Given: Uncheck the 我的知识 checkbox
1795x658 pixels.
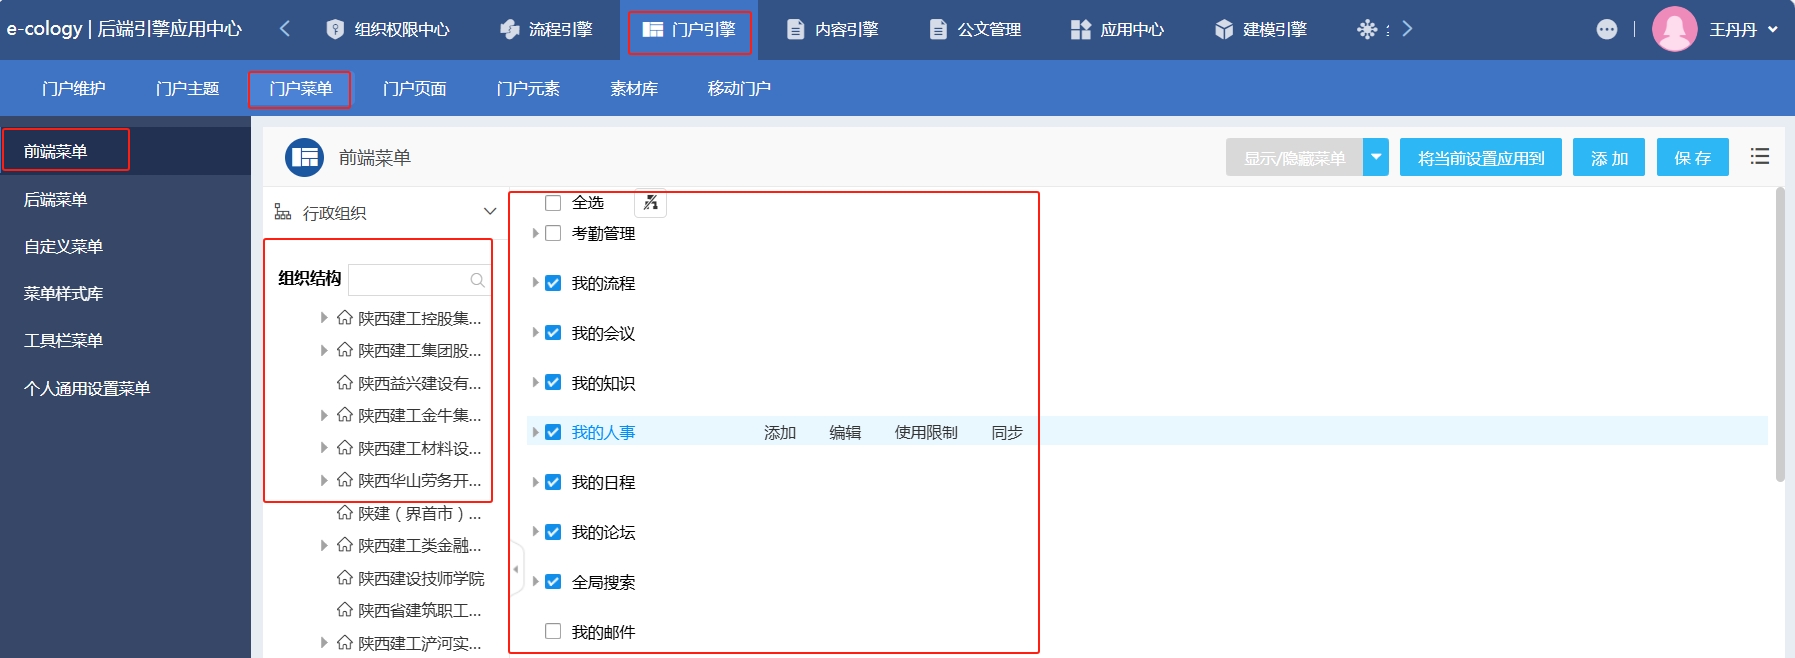Looking at the screenshot, I should click(553, 383).
